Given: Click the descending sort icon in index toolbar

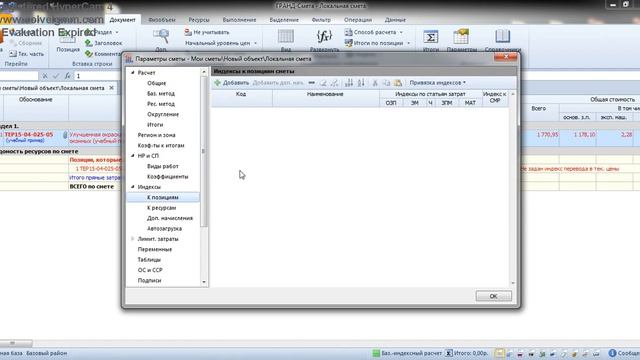Looking at the screenshot, I should [x=361, y=83].
